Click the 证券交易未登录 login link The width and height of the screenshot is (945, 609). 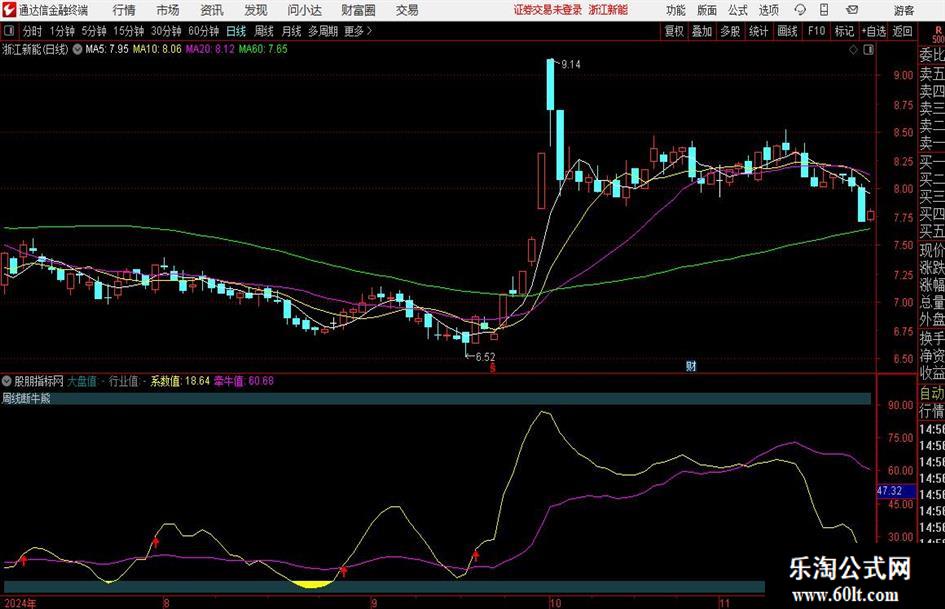[548, 10]
